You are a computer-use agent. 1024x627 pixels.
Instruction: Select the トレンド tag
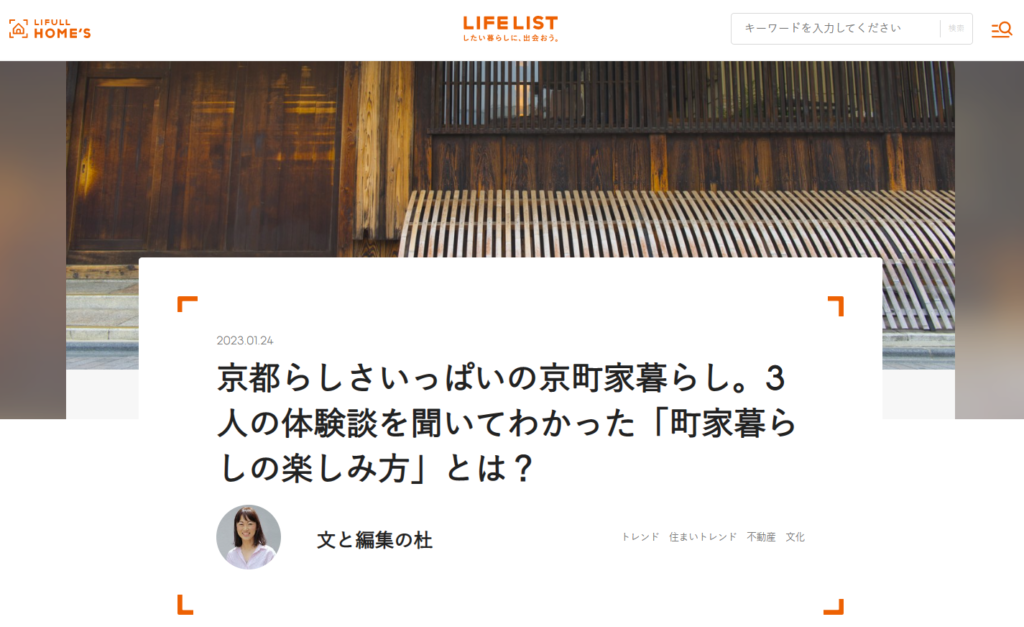[640, 537]
